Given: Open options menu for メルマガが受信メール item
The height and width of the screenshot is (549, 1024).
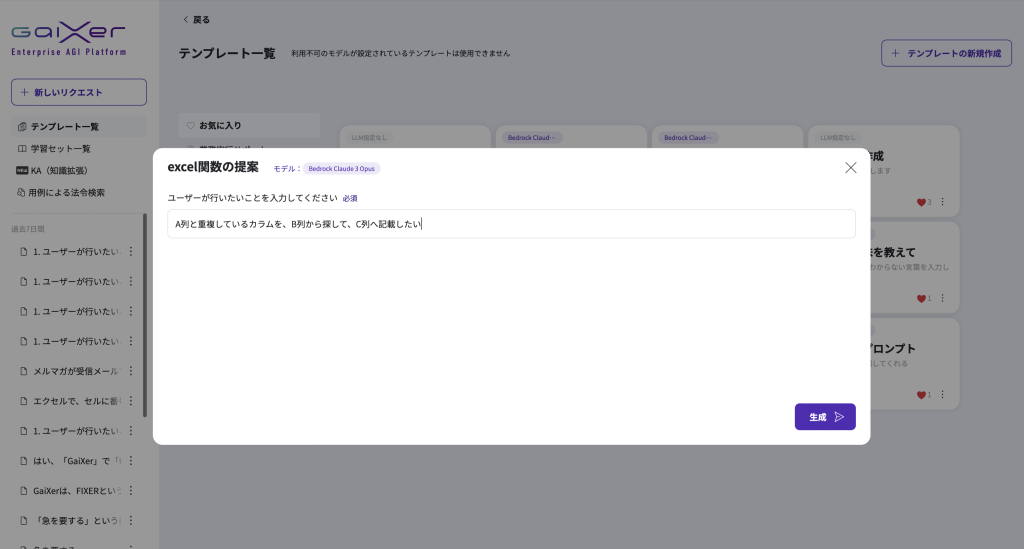Looking at the screenshot, I should click(x=130, y=371).
